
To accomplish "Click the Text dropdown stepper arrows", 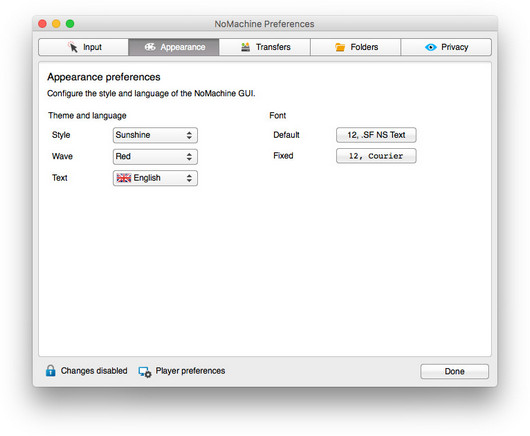I will pos(189,178).
